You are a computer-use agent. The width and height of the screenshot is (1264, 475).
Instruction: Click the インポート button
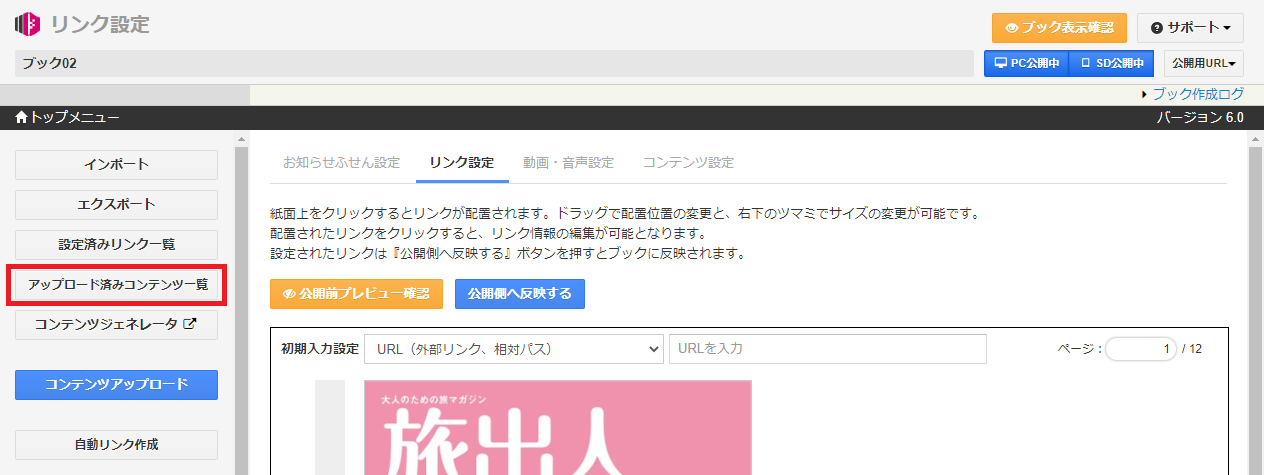pyautogui.click(x=116, y=165)
